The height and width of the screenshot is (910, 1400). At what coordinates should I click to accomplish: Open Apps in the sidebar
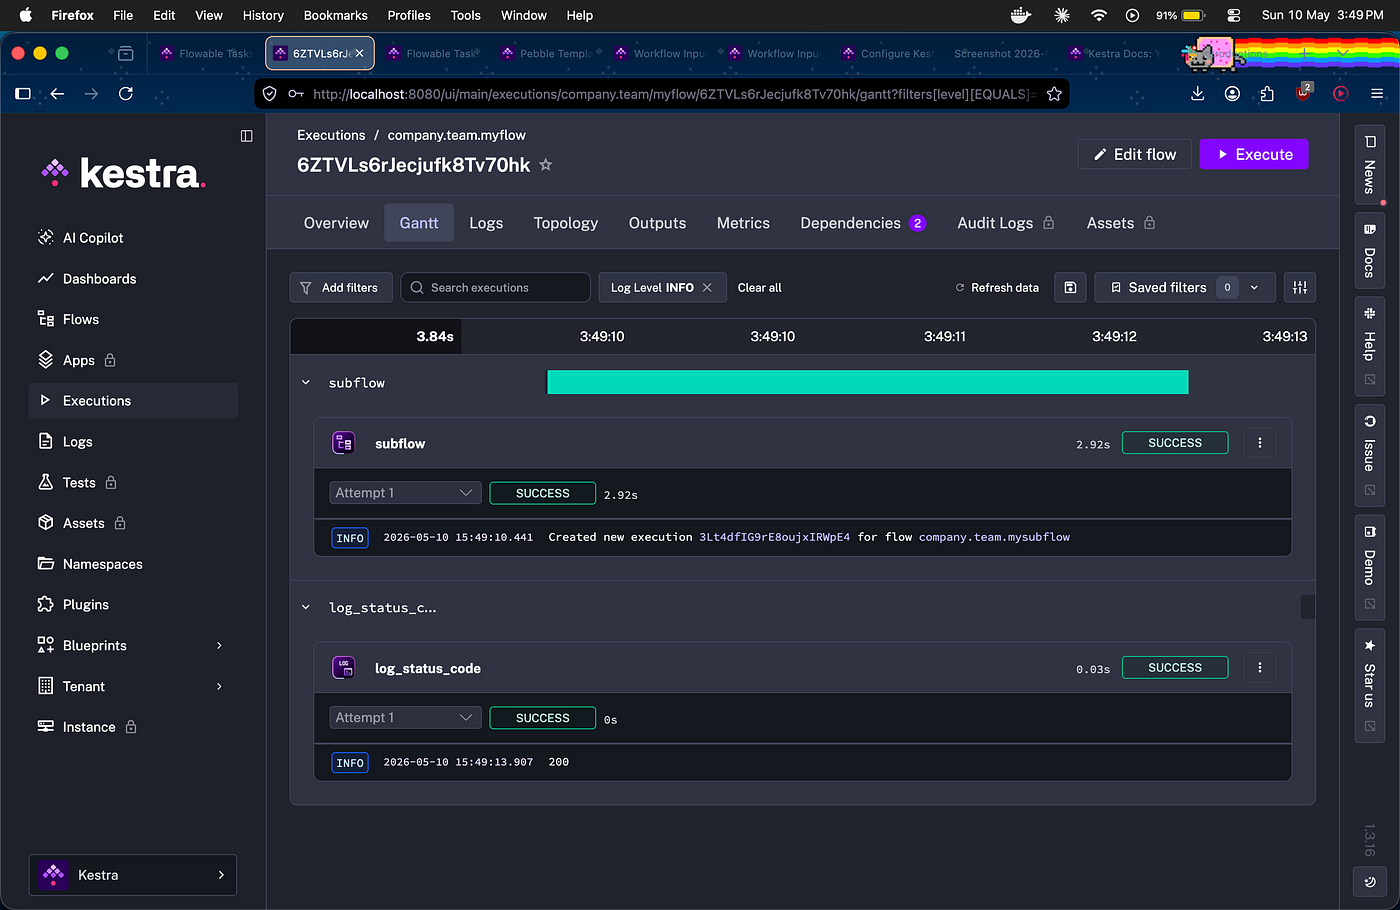tap(79, 360)
